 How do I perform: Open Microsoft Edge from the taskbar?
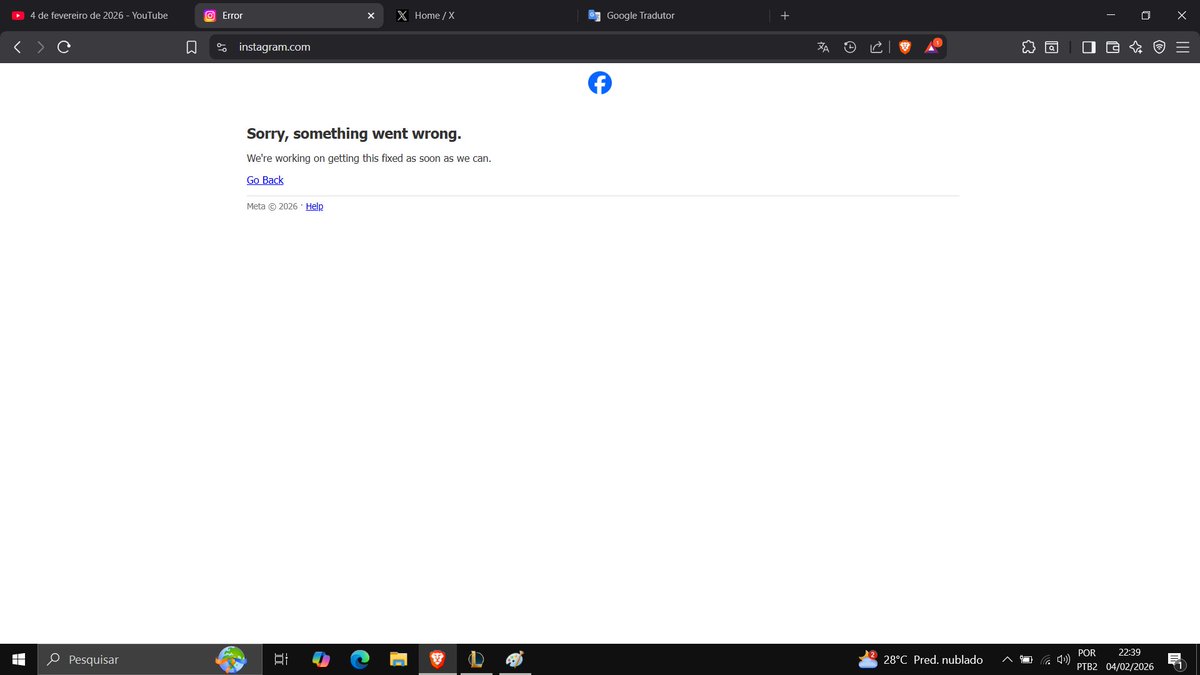pyautogui.click(x=360, y=659)
